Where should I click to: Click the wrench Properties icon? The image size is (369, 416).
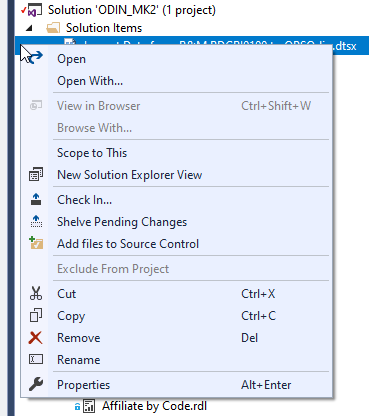pos(36,384)
